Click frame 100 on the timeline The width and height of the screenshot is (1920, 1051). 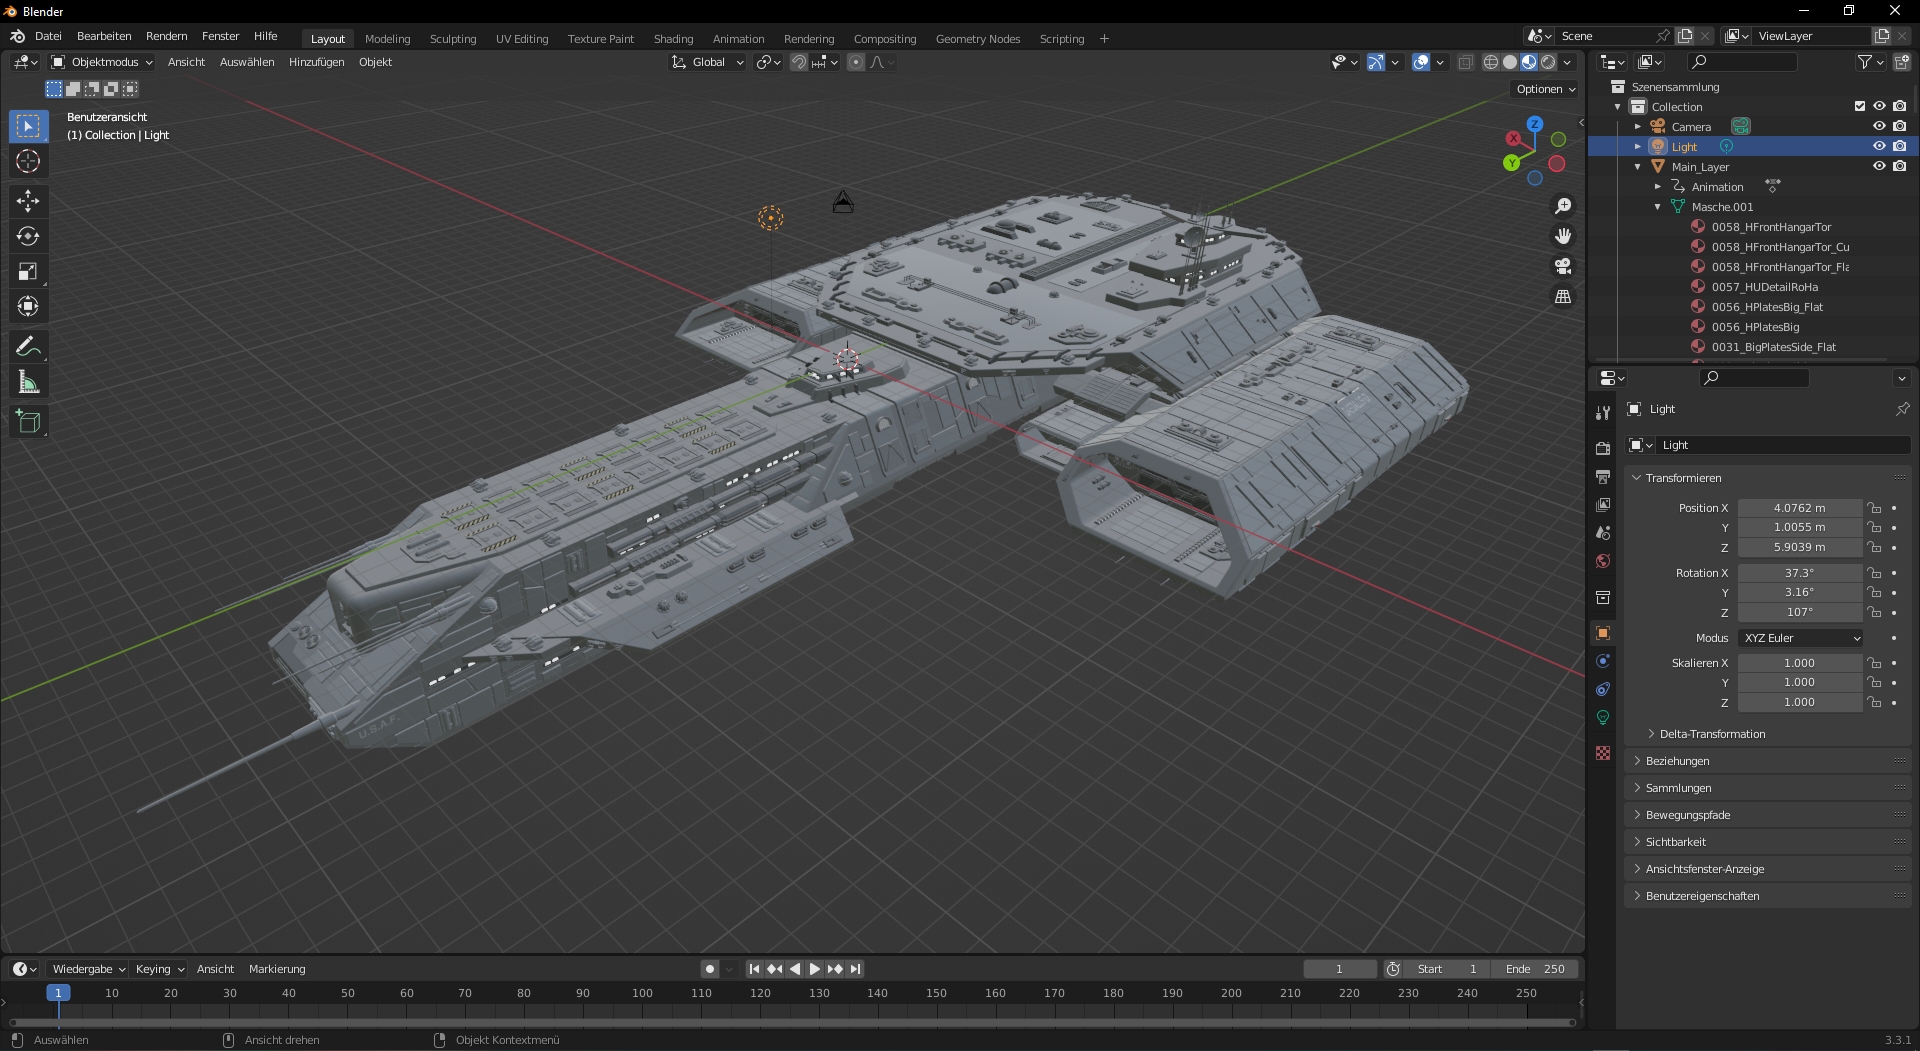point(642,993)
